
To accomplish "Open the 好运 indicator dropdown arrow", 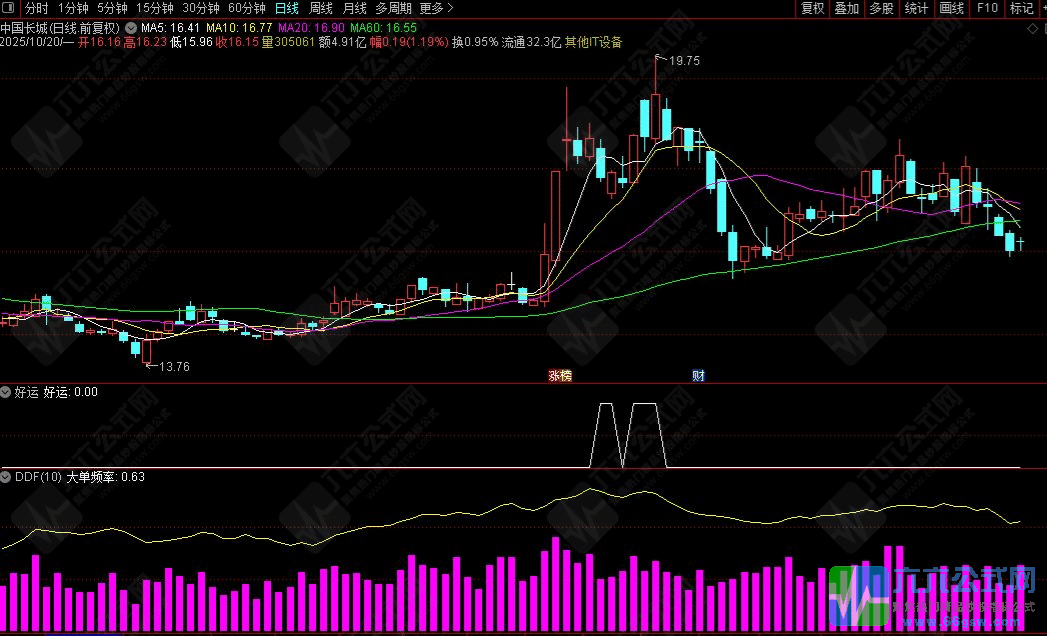I will [6, 392].
